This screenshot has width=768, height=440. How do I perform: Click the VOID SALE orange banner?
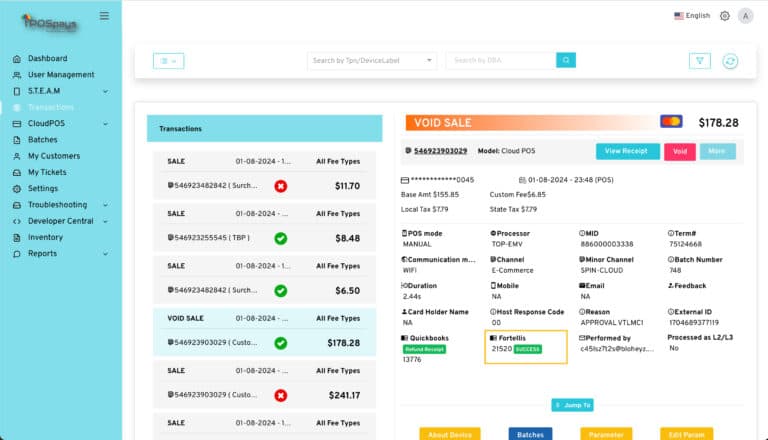click(531, 122)
